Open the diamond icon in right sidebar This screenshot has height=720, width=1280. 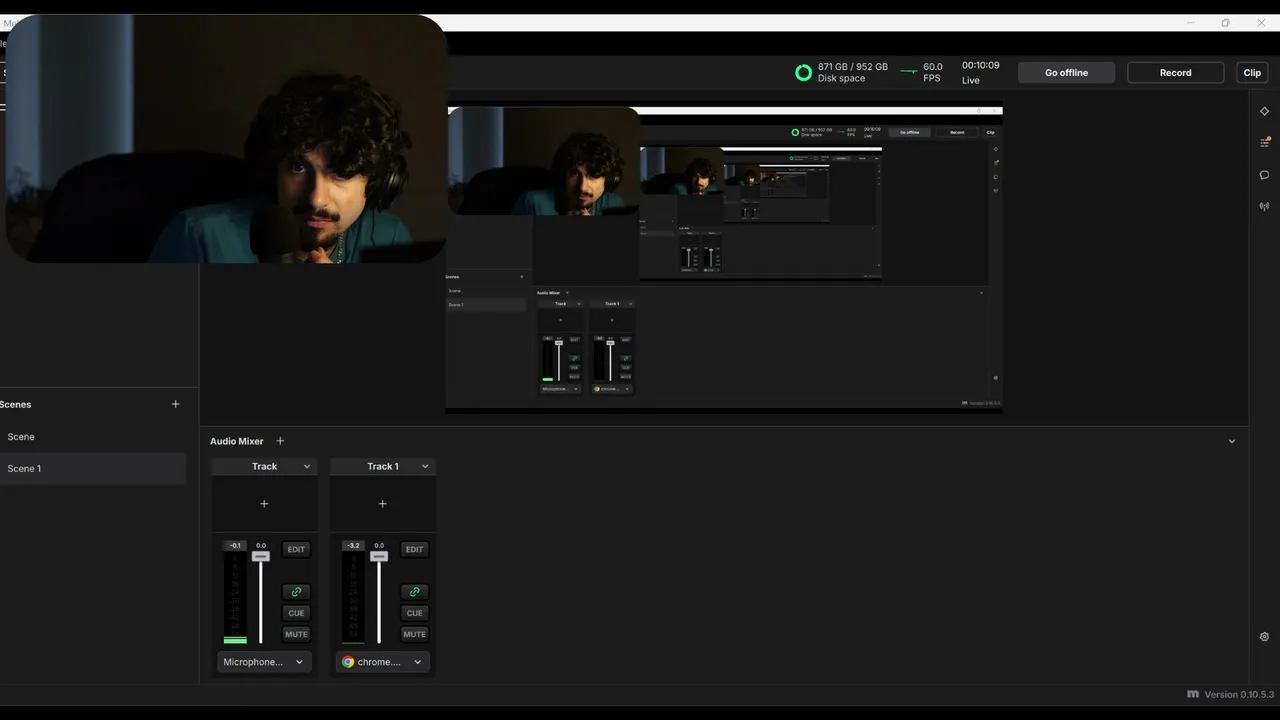pyautogui.click(x=1264, y=111)
